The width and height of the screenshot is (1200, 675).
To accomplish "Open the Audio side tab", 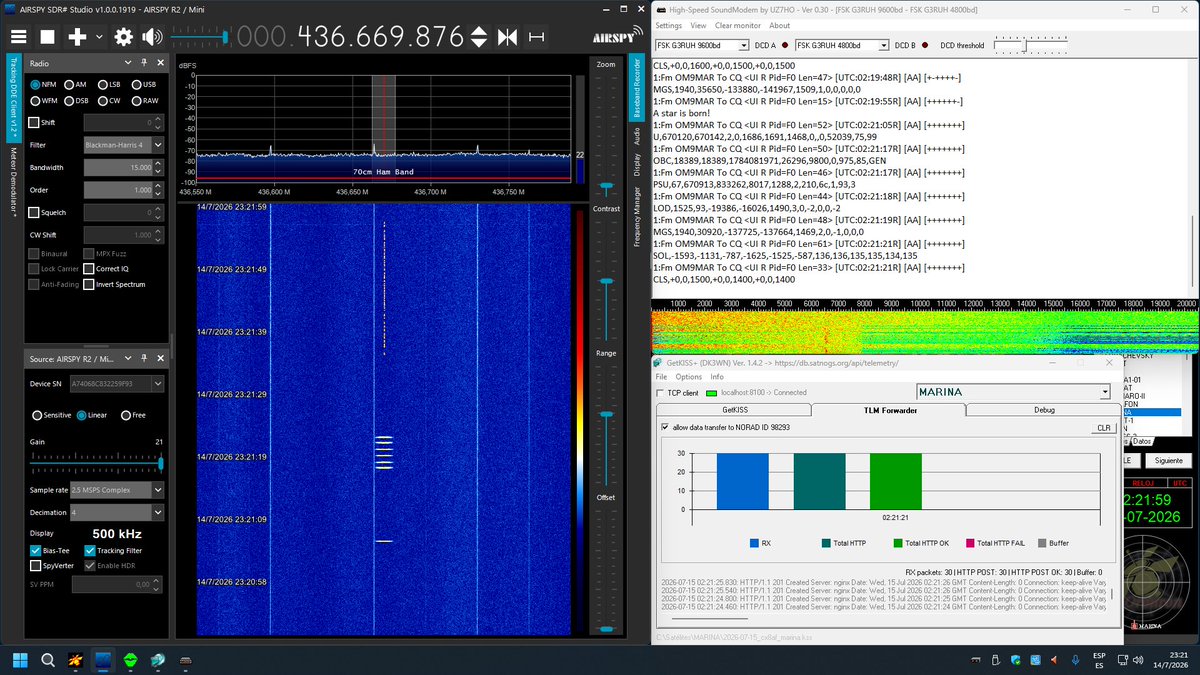I will (x=635, y=137).
